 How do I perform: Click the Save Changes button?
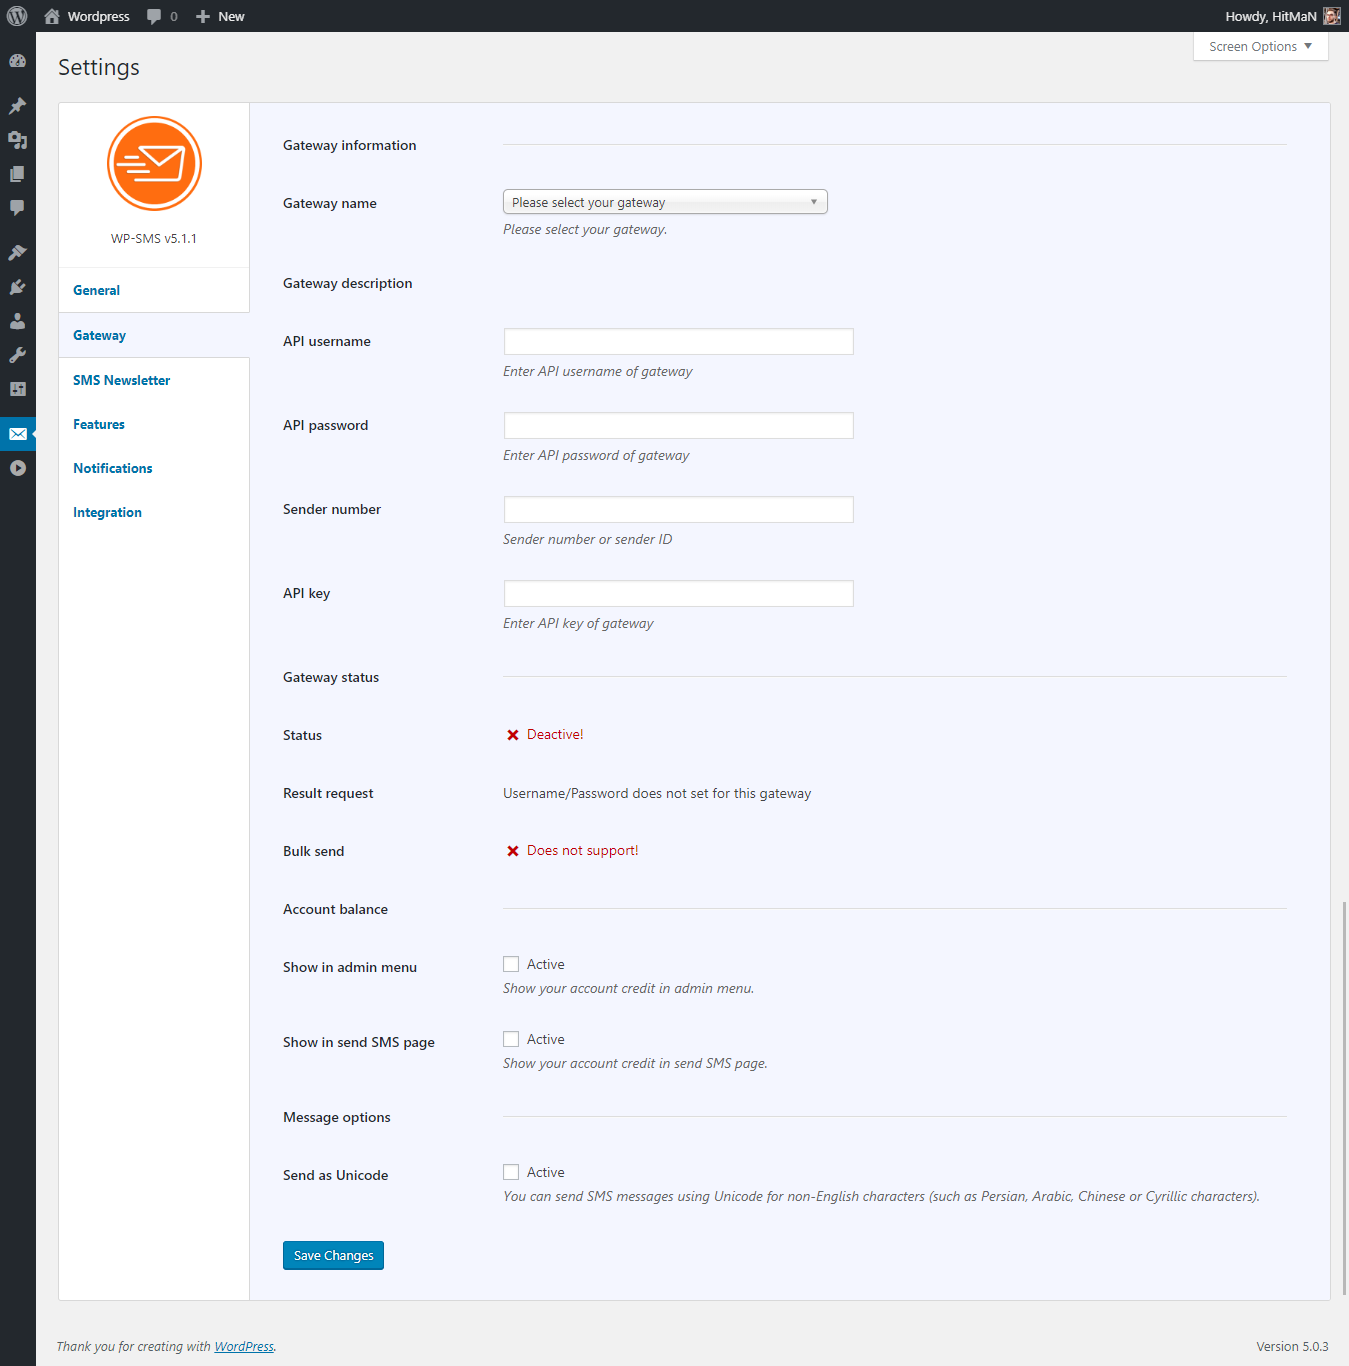point(333,1255)
